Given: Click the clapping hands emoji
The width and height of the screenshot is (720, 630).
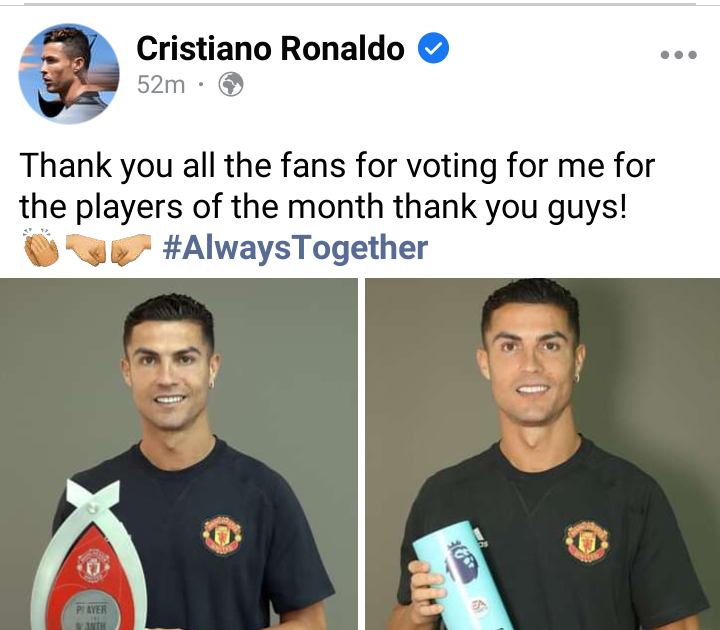Looking at the screenshot, I should [41, 248].
